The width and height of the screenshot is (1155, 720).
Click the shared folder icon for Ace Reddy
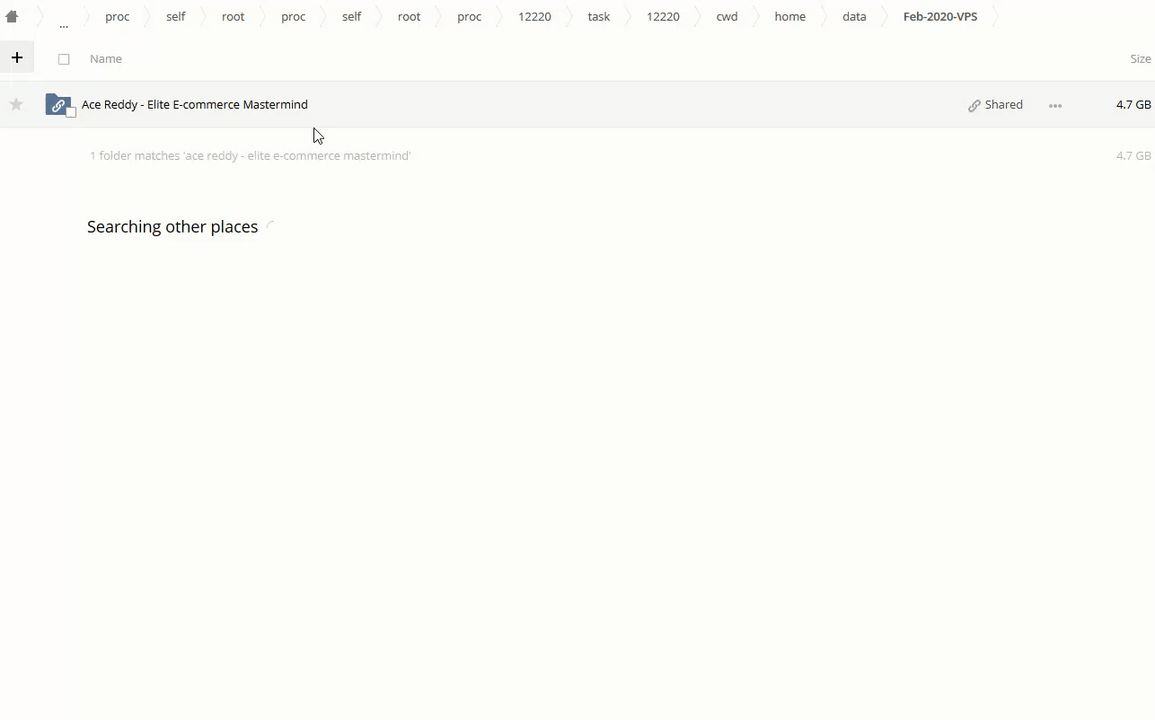pyautogui.click(x=57, y=104)
